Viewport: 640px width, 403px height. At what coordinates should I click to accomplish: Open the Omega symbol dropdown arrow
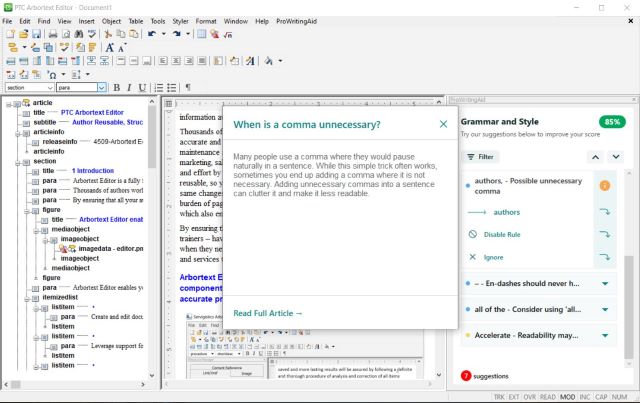click(63, 75)
